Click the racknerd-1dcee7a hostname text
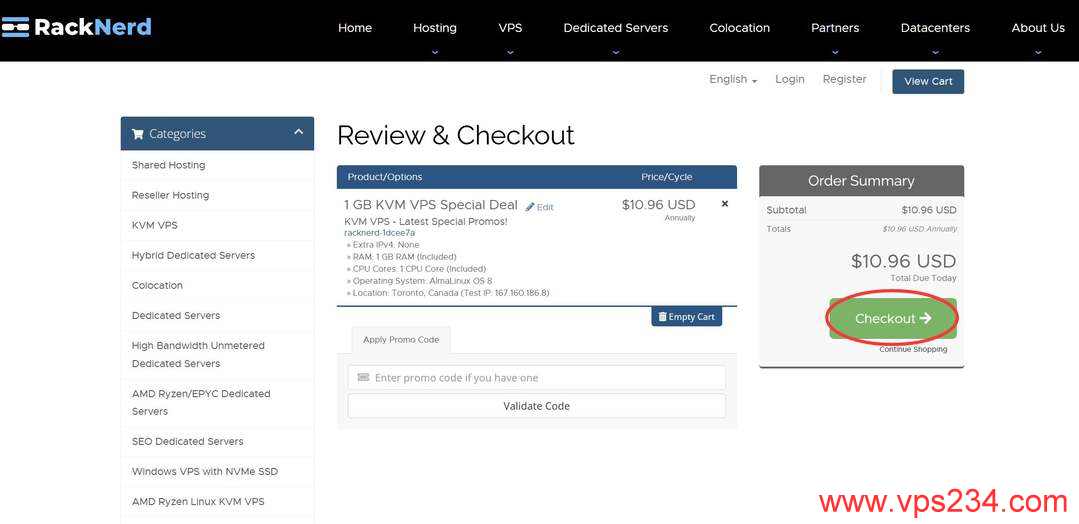Screen dimensions: 1079x524 (x=379, y=233)
